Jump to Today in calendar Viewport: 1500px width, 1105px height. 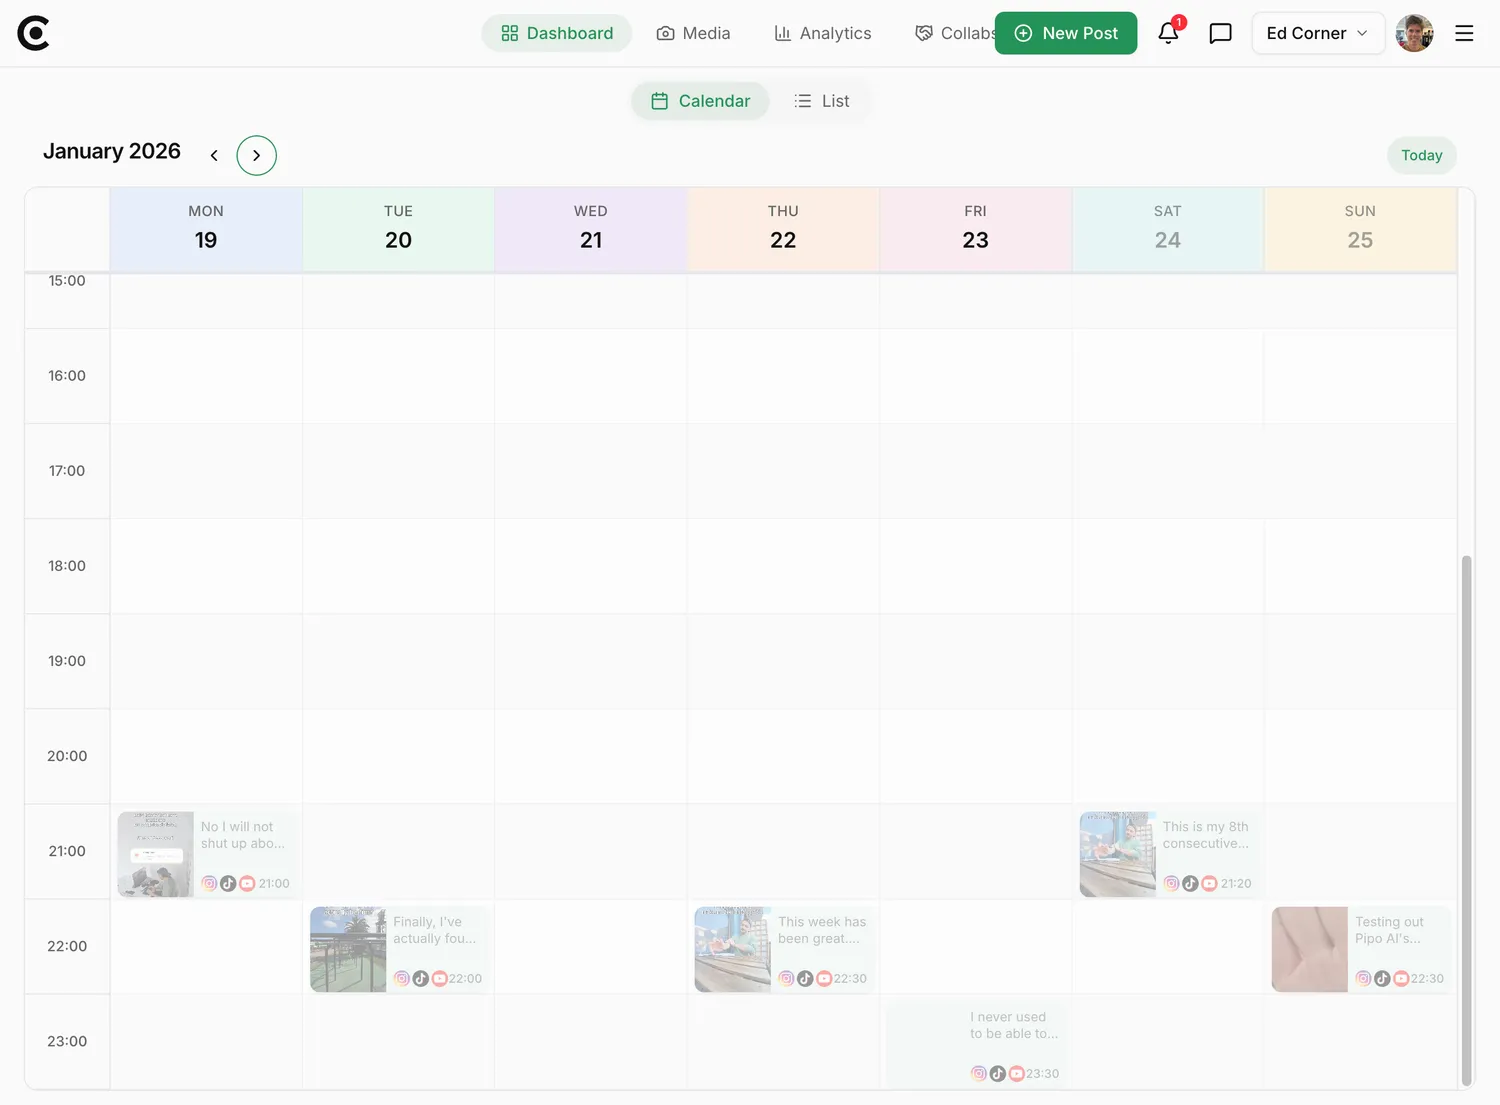pos(1421,155)
